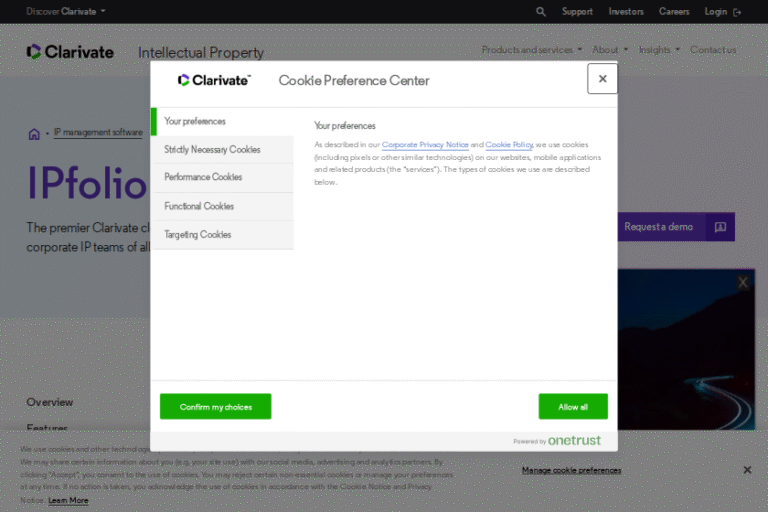Open Manage cookie preferences link
768x512 pixels.
tap(571, 470)
